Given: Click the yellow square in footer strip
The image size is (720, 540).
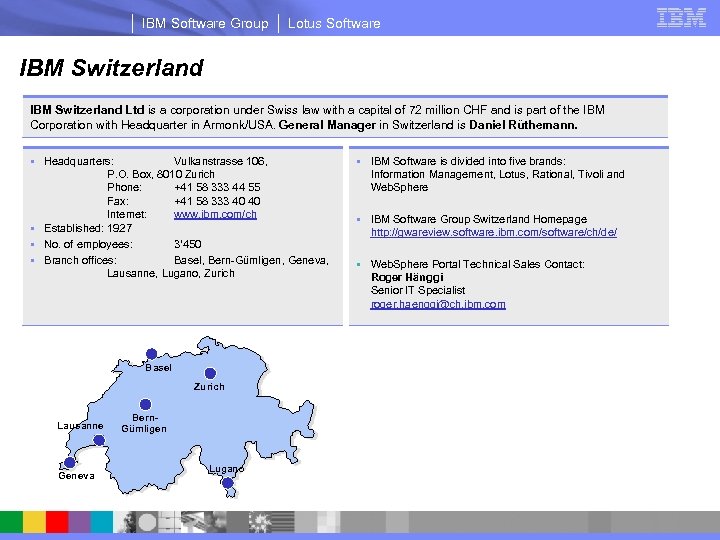Looking at the screenshot, I should click(x=34, y=522).
